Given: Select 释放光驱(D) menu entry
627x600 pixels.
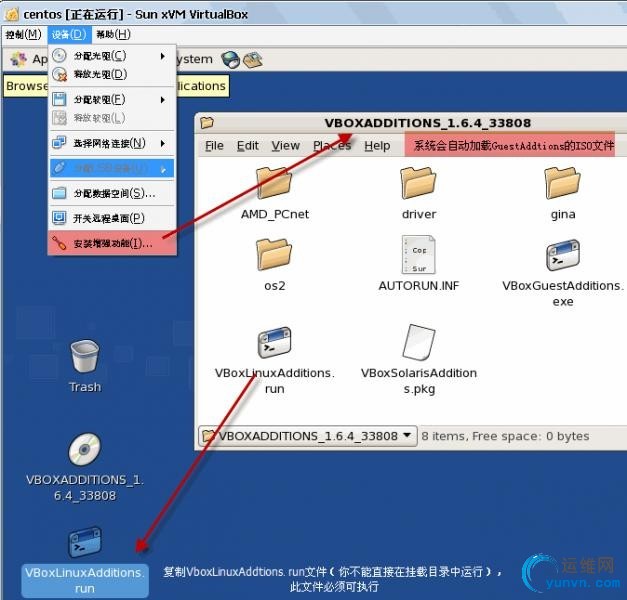Looking at the screenshot, I should point(112,74).
